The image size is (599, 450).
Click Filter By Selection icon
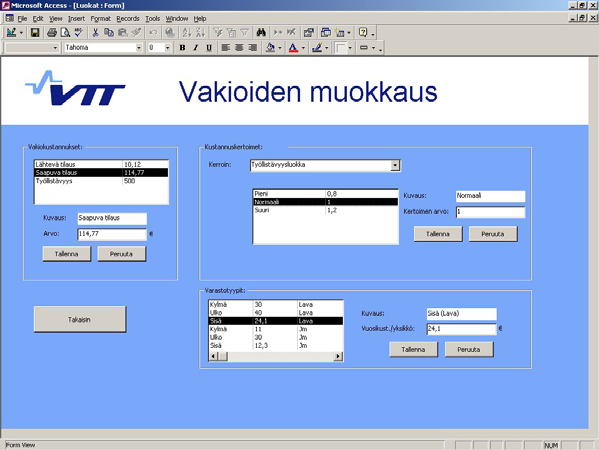tap(217, 32)
